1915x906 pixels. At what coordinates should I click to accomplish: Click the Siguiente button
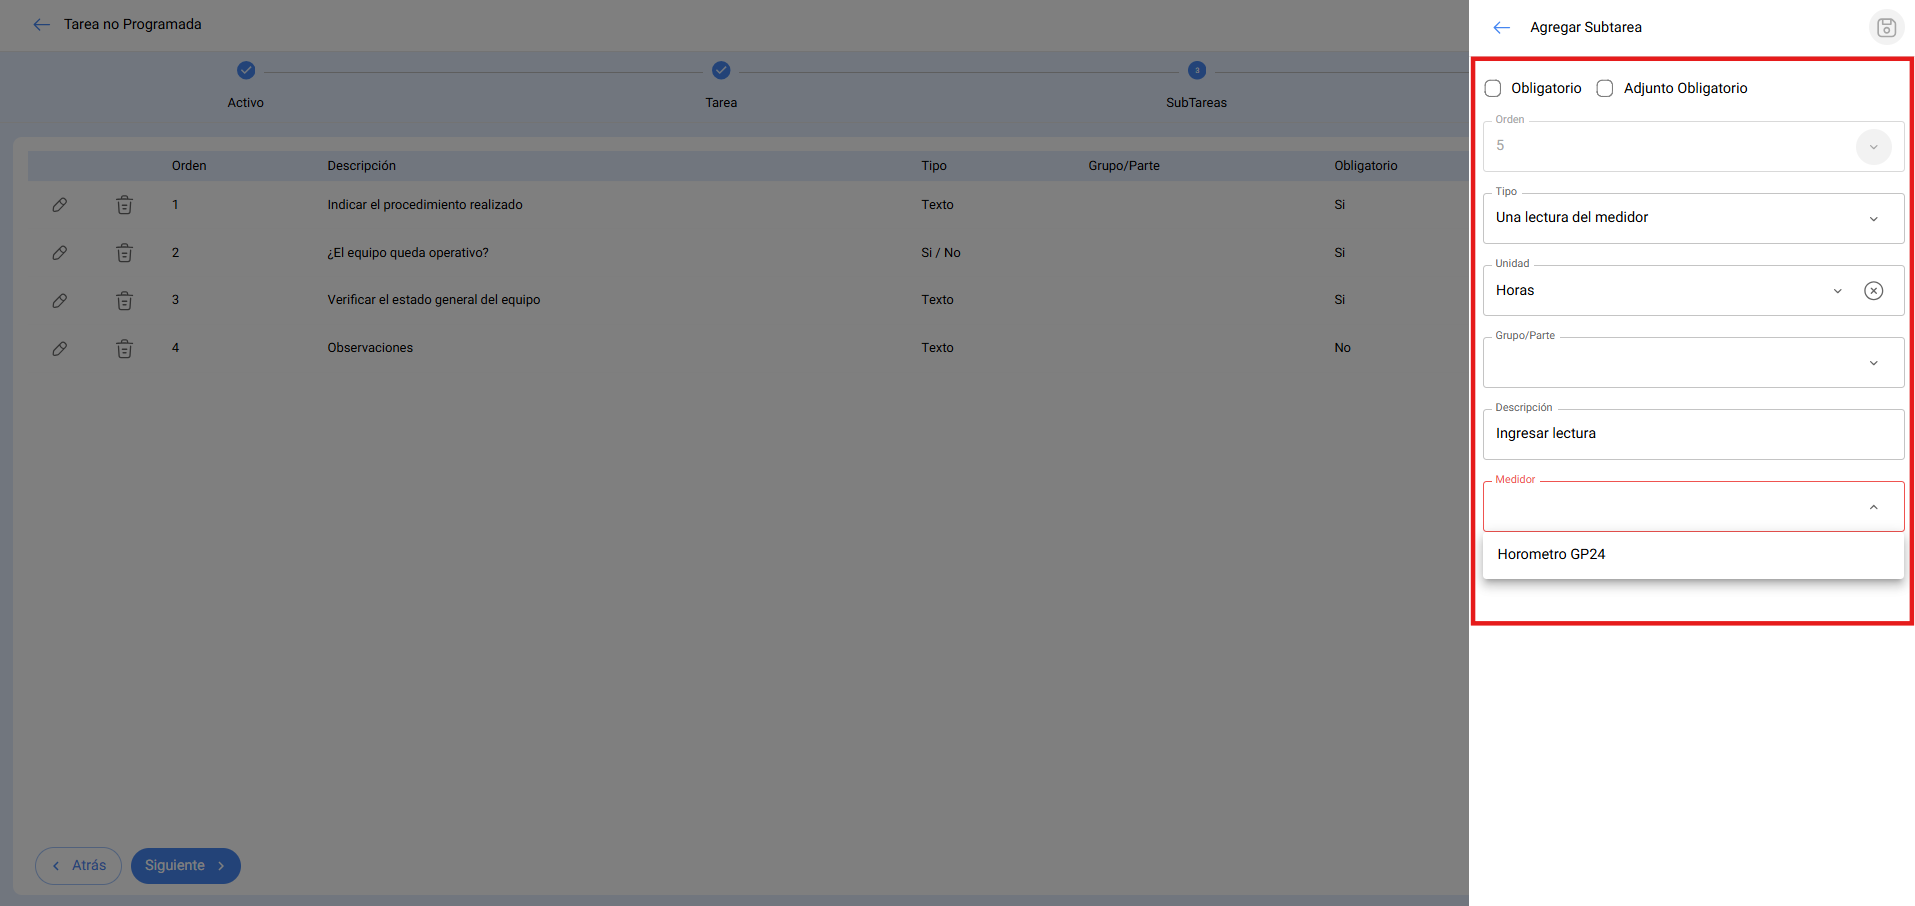[x=185, y=866]
